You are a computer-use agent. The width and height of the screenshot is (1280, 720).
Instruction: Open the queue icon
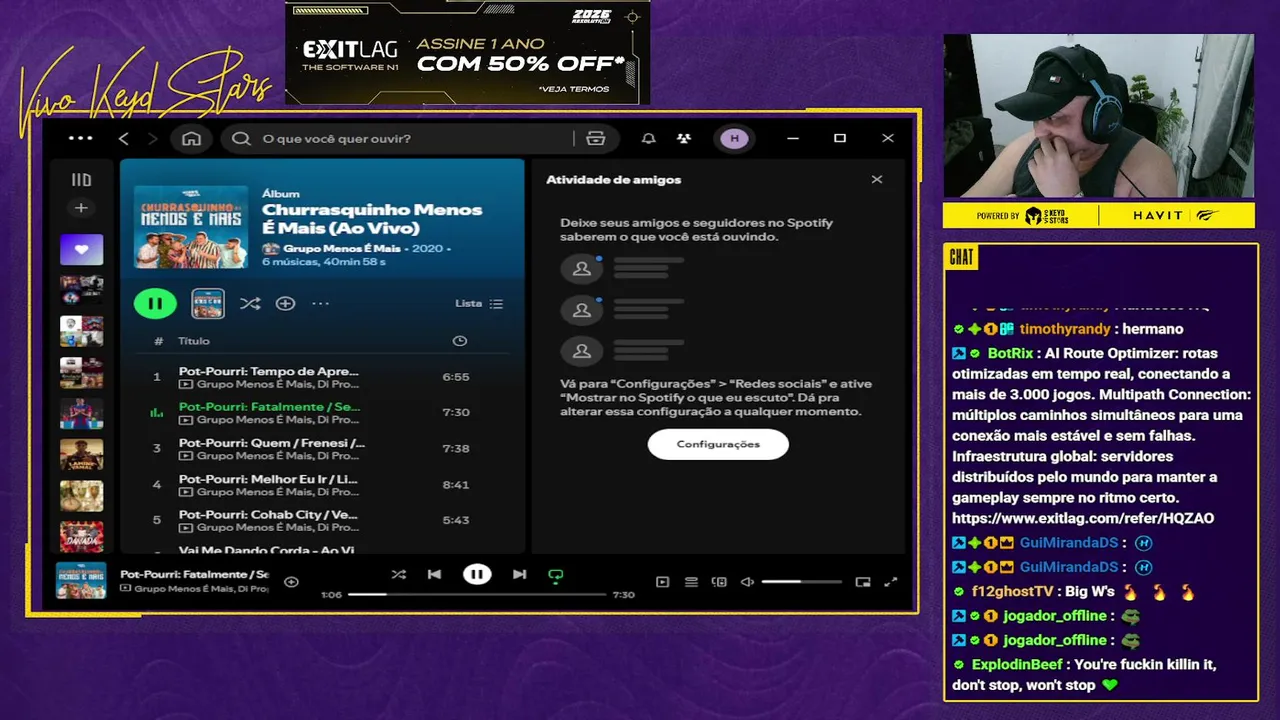click(x=691, y=582)
